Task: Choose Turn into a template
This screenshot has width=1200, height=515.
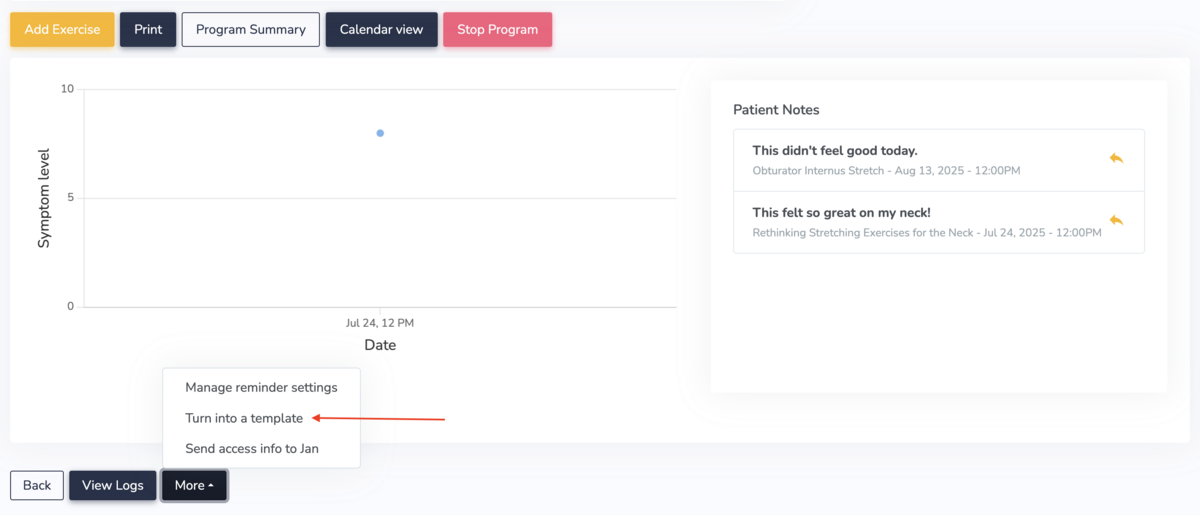Action: 244,418
